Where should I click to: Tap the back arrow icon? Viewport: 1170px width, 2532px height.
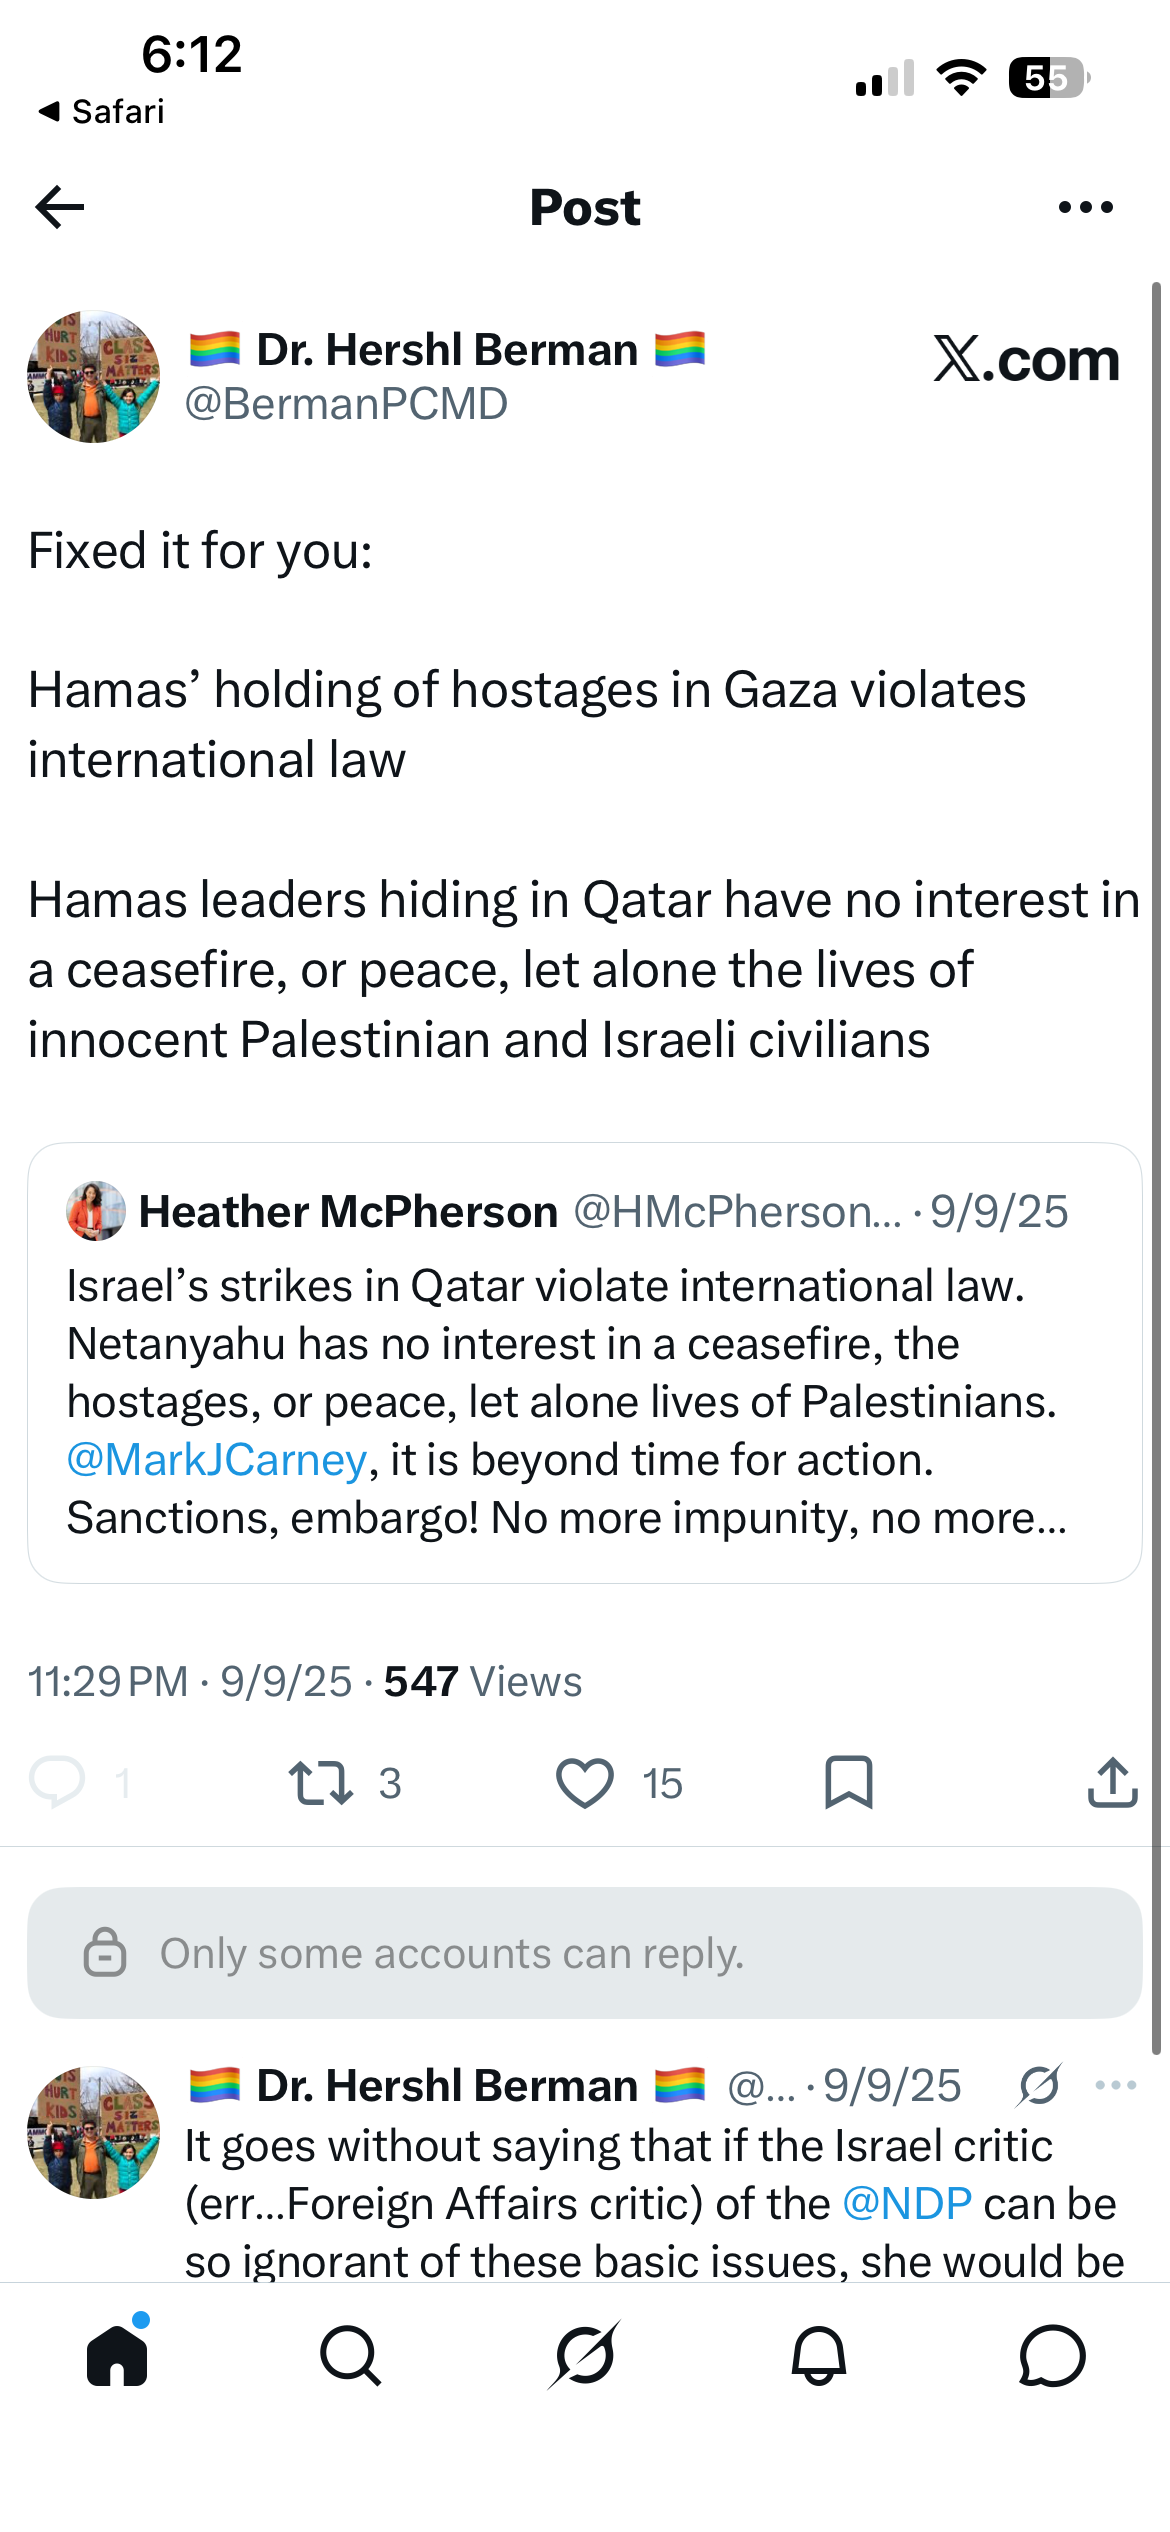coord(59,207)
